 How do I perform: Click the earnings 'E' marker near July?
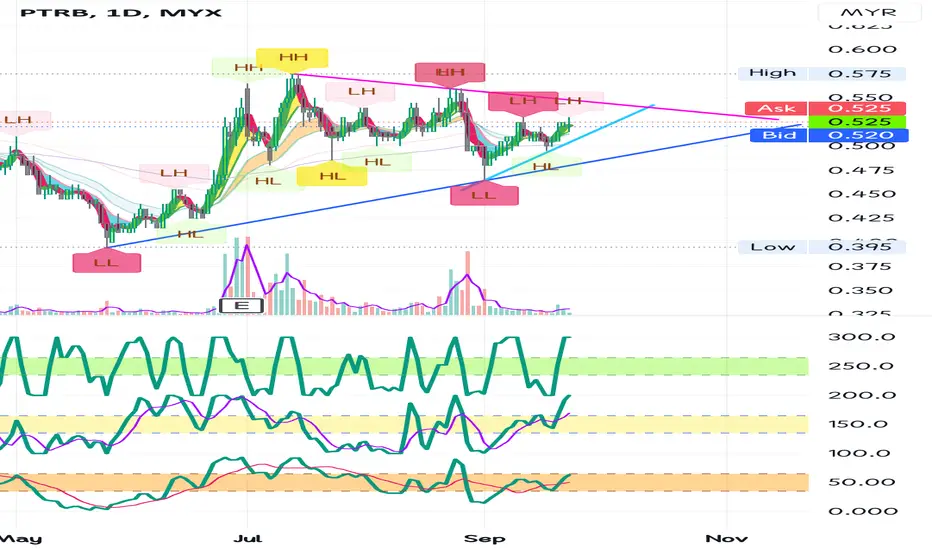241,306
